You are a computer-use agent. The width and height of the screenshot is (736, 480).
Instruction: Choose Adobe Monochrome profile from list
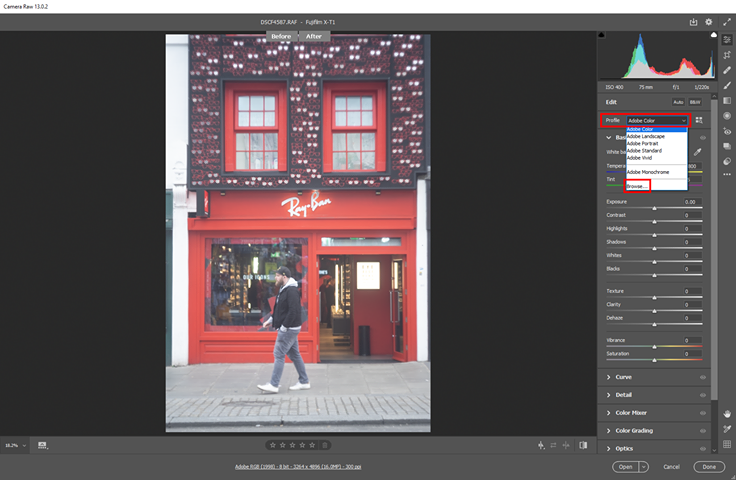[657, 172]
